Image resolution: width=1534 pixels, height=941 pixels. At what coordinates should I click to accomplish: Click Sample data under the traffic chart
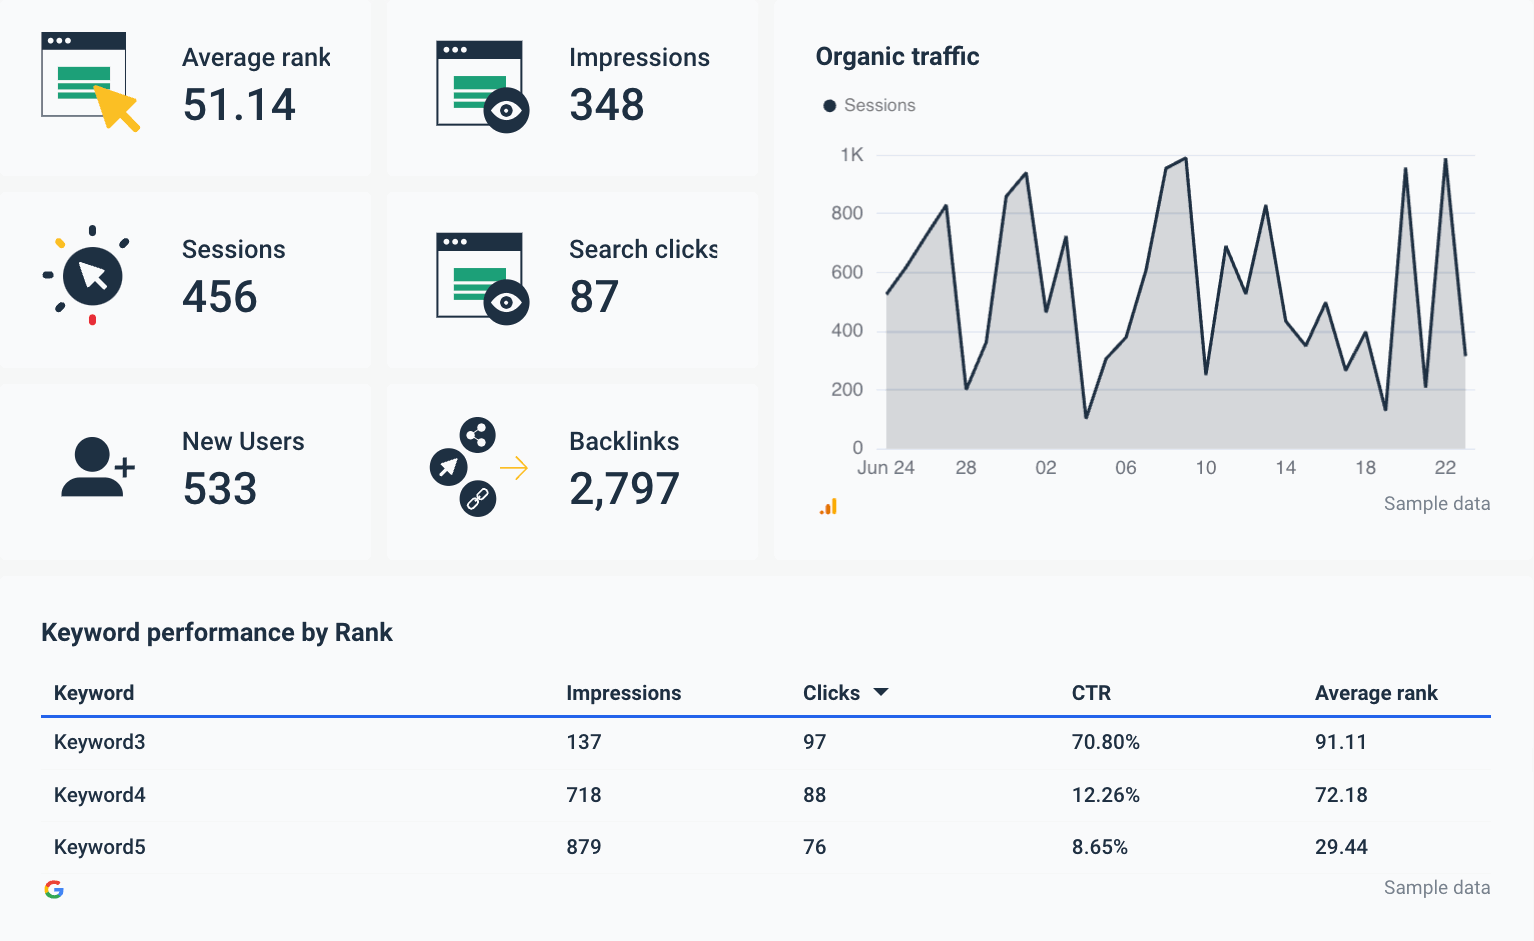(1437, 504)
